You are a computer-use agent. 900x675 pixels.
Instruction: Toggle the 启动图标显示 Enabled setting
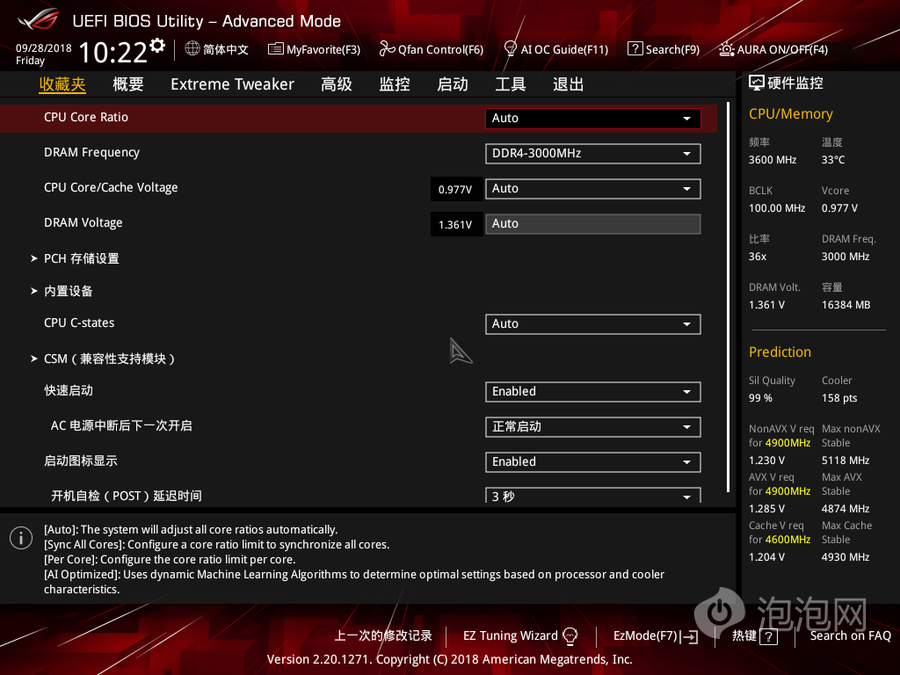[592, 462]
